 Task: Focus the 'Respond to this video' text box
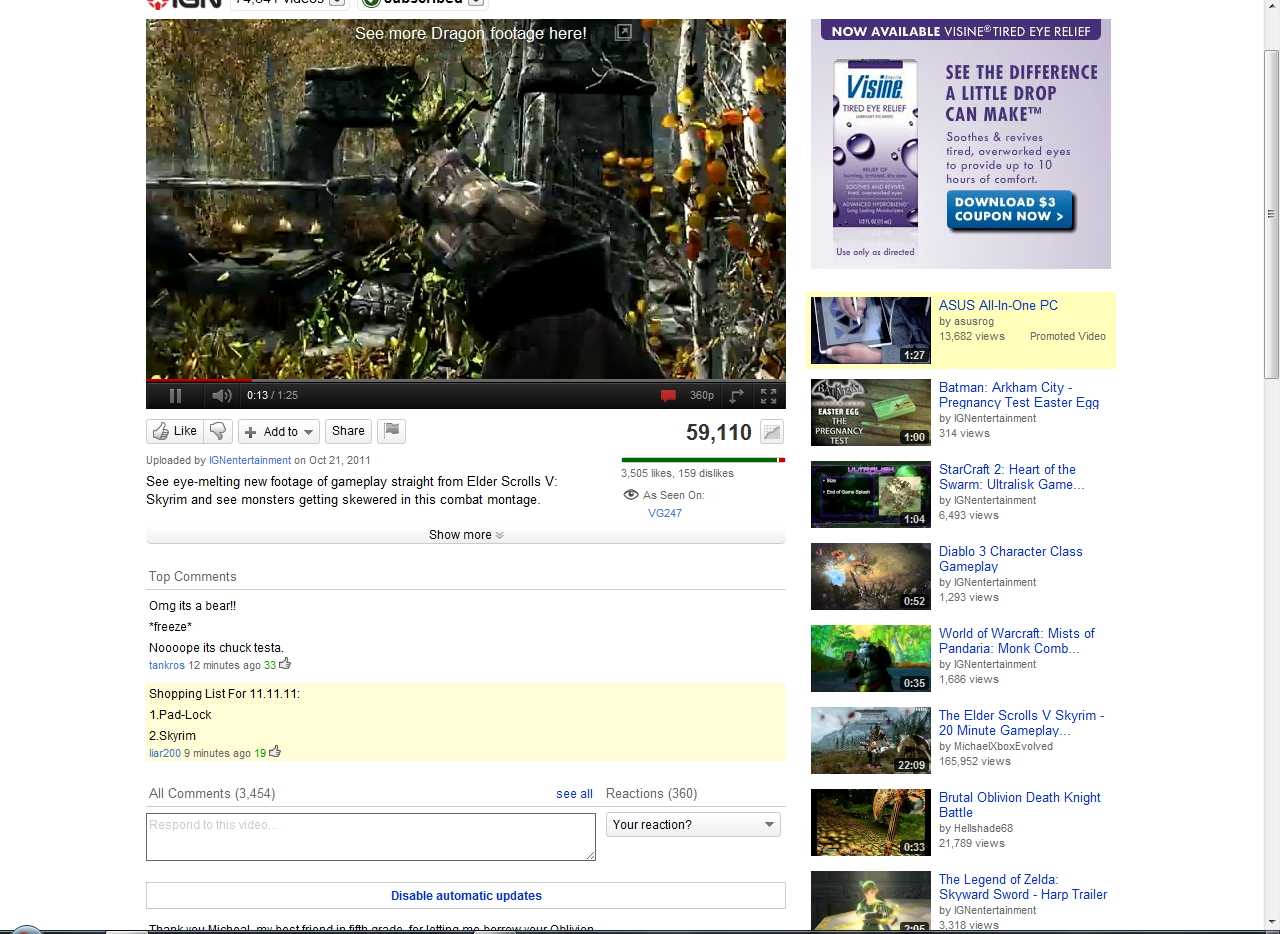371,837
